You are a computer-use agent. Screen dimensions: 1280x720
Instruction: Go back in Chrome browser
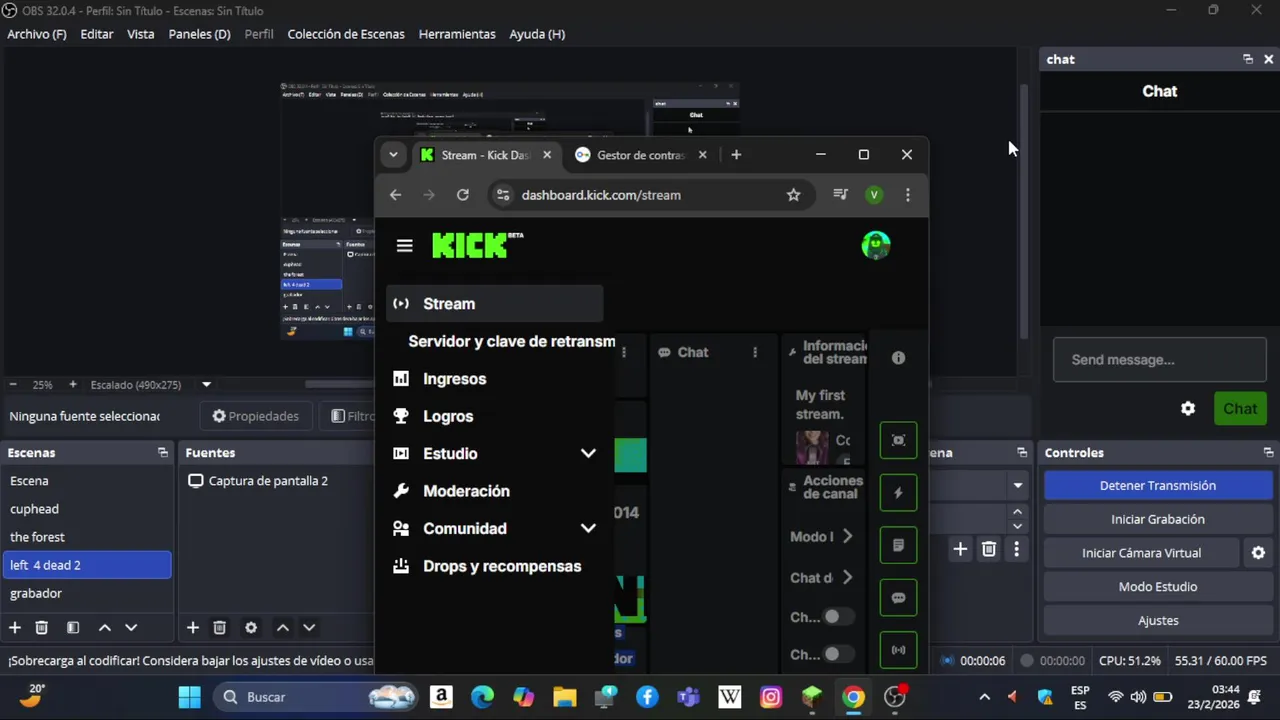coord(395,195)
